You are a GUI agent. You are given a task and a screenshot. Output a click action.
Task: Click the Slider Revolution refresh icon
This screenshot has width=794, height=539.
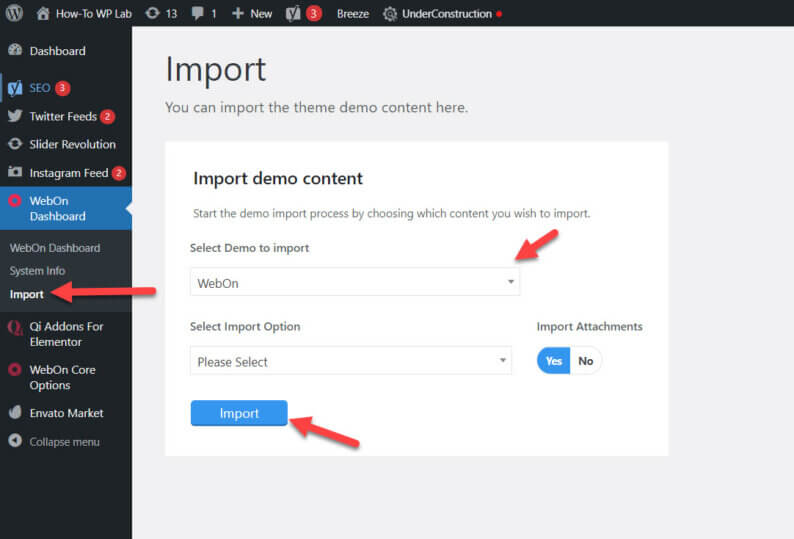coord(15,144)
